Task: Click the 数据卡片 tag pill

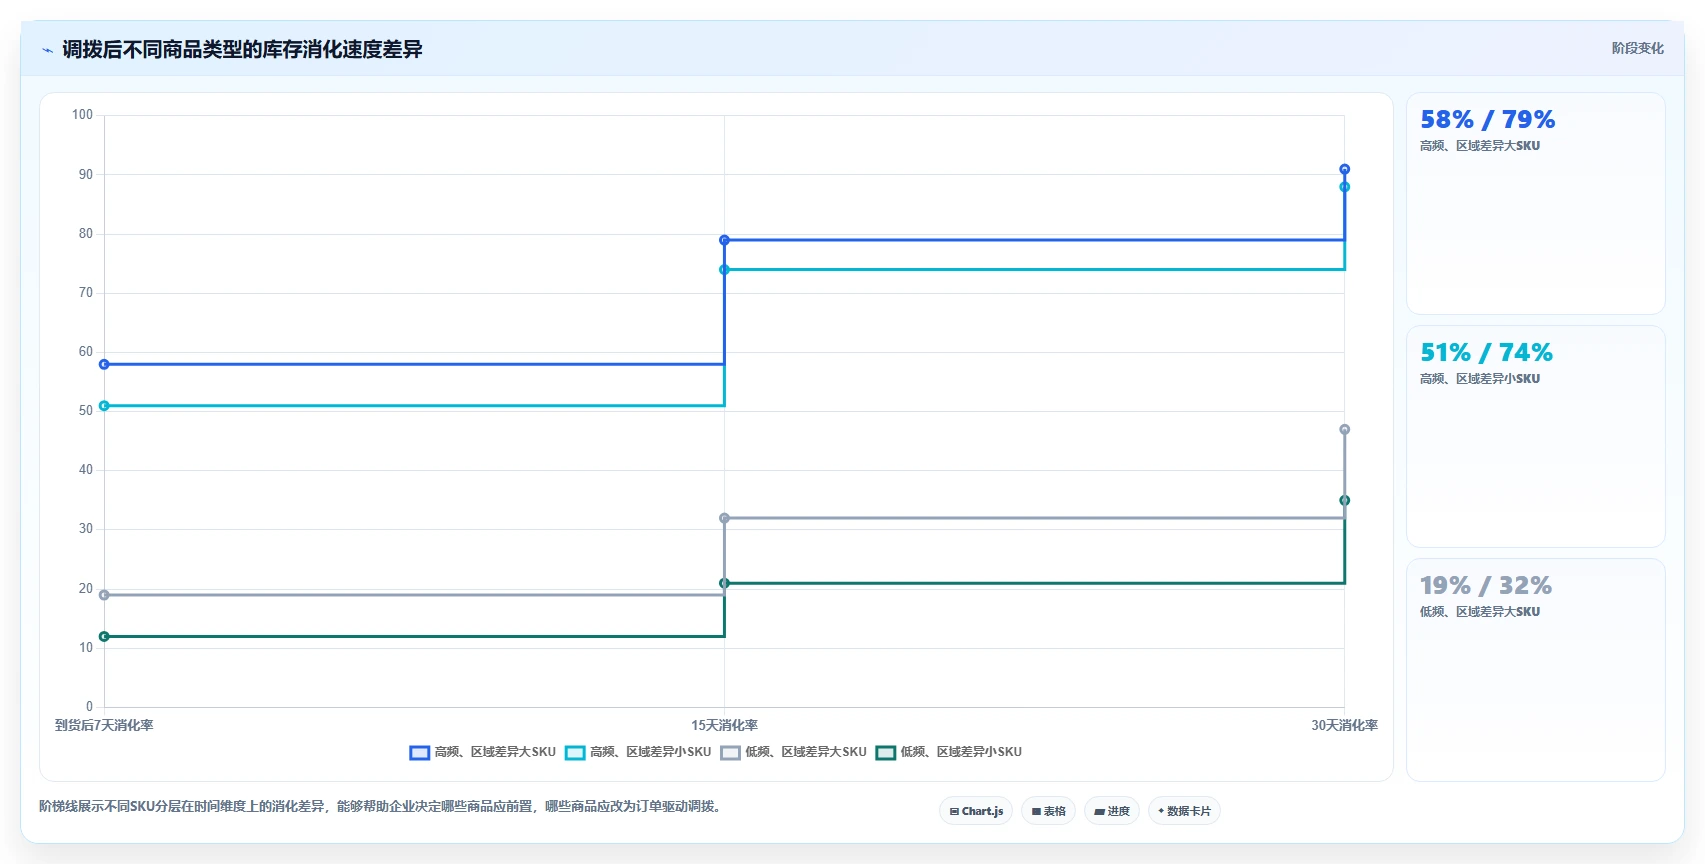Action: click(x=1184, y=811)
